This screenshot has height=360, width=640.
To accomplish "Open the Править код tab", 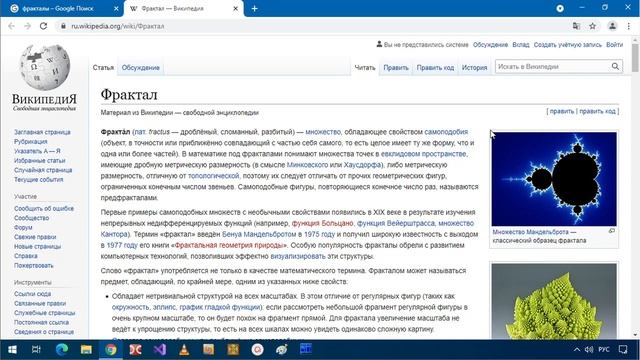I will [x=435, y=68].
